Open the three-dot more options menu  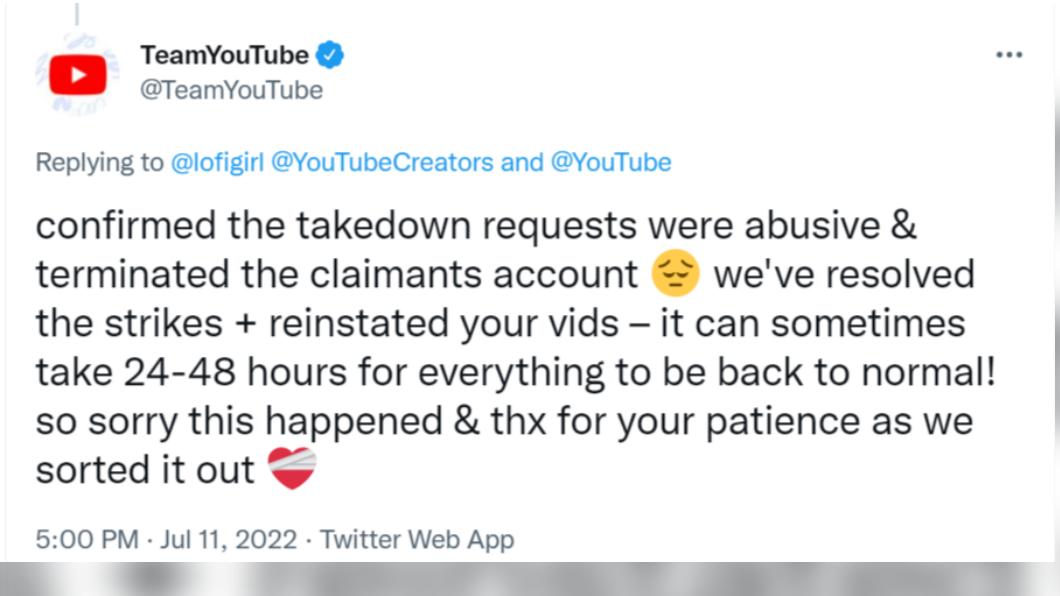1009,55
